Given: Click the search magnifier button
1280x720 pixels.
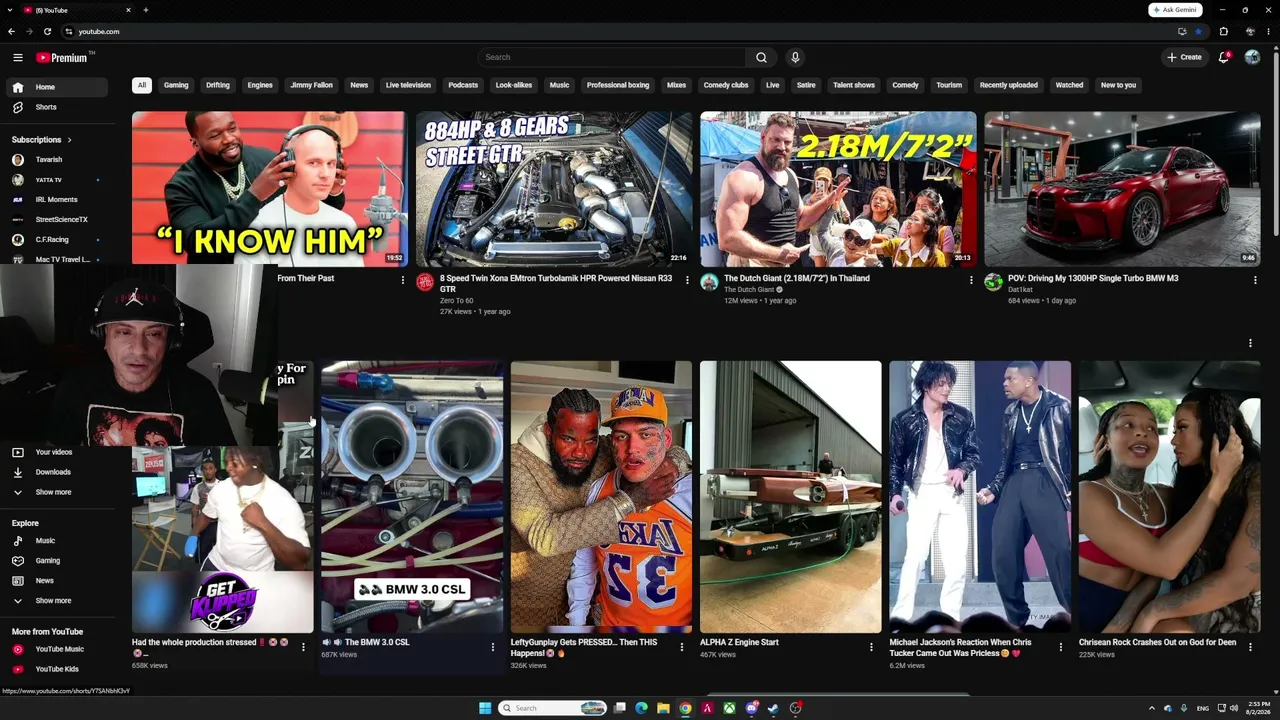Looking at the screenshot, I should point(761,57).
